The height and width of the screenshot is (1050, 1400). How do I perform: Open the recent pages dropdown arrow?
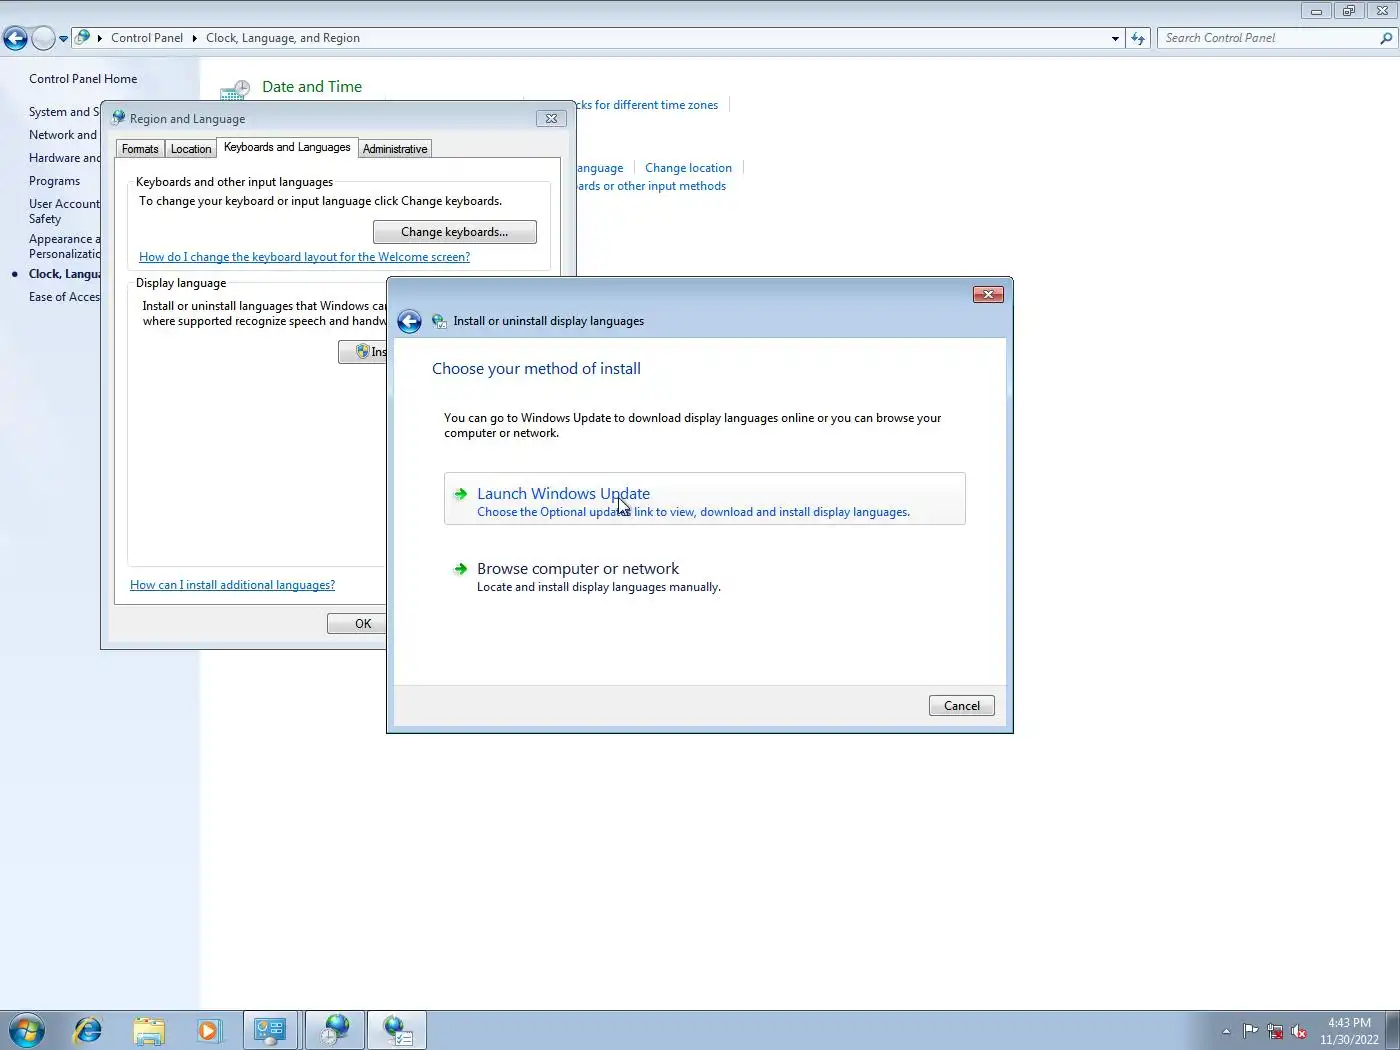(63, 39)
